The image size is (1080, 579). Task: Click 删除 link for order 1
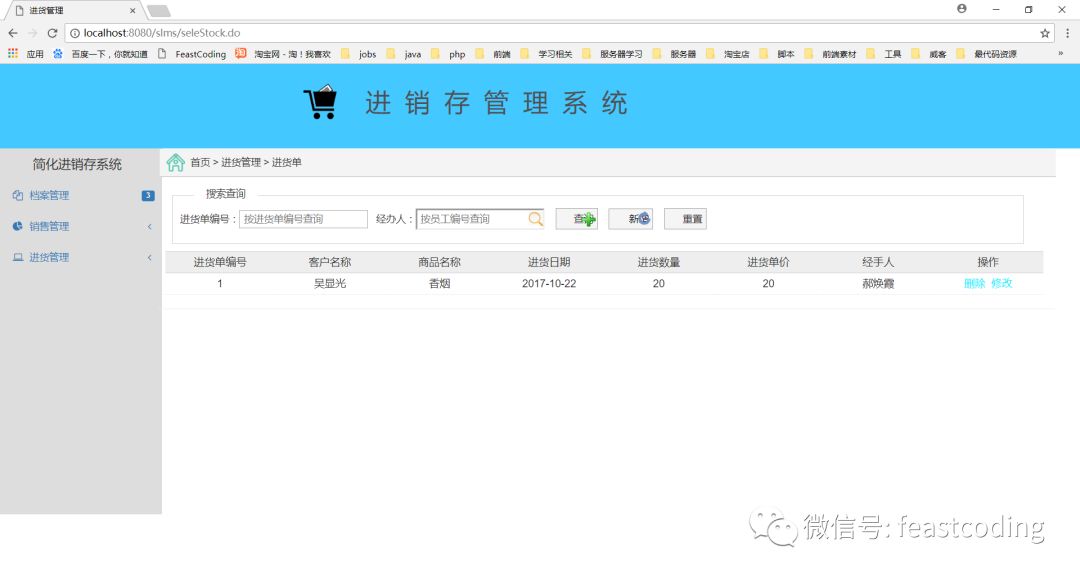(974, 283)
